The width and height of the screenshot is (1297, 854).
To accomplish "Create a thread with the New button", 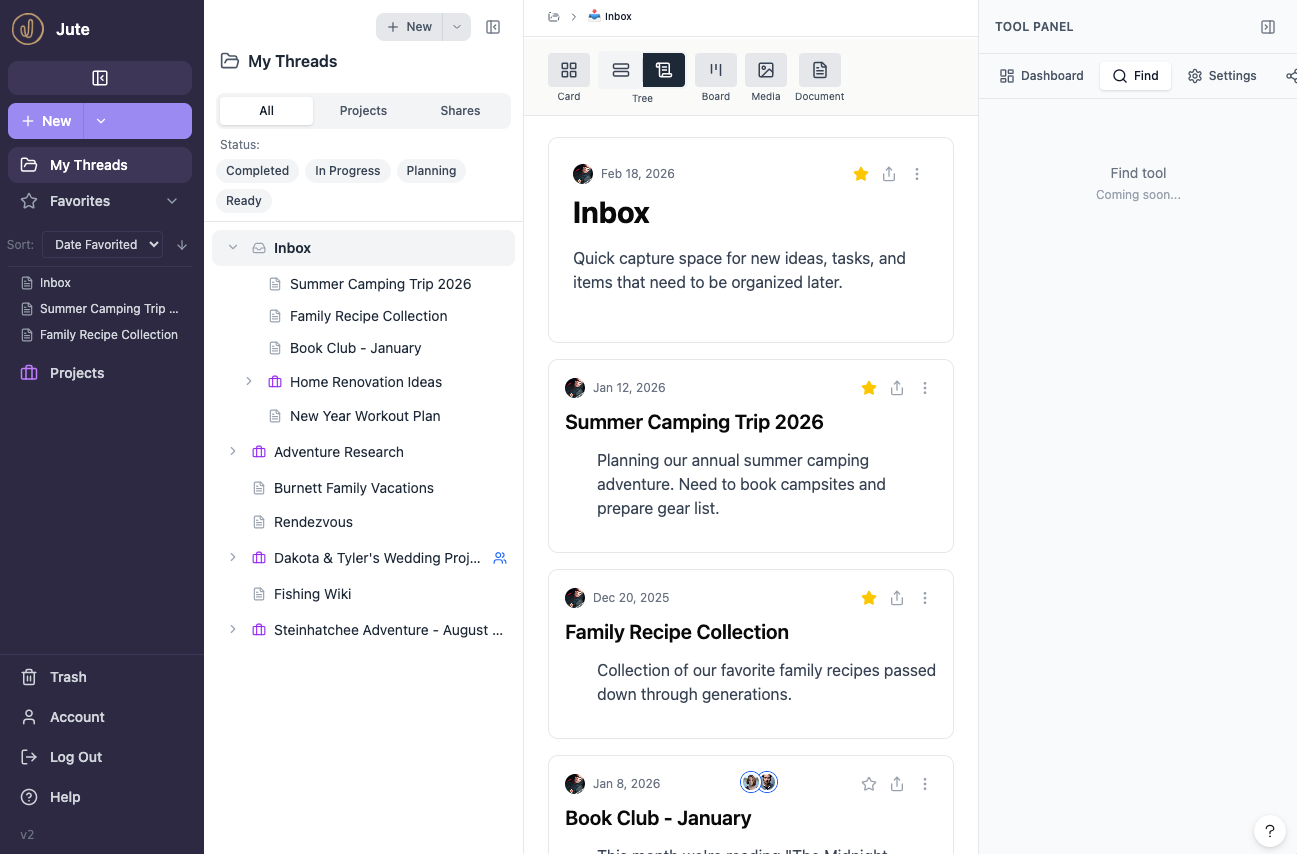I will [x=409, y=27].
